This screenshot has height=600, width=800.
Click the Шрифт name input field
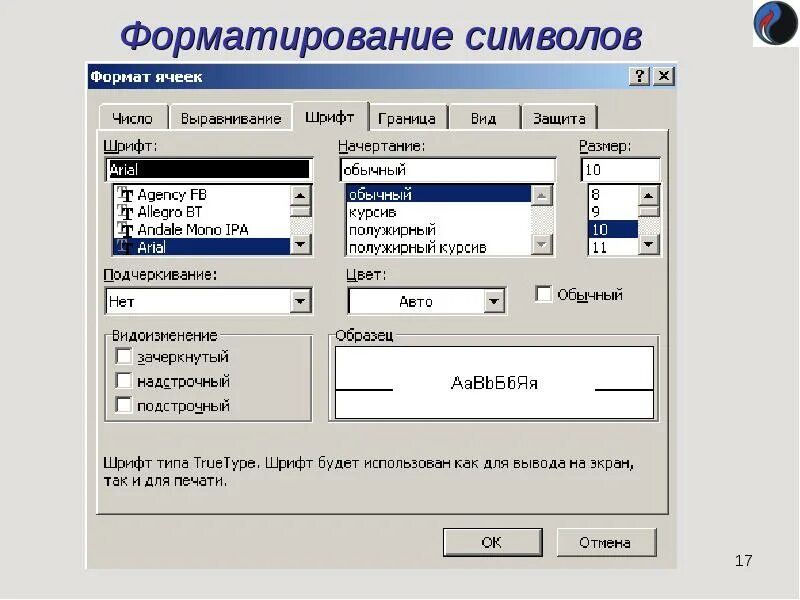tap(209, 169)
